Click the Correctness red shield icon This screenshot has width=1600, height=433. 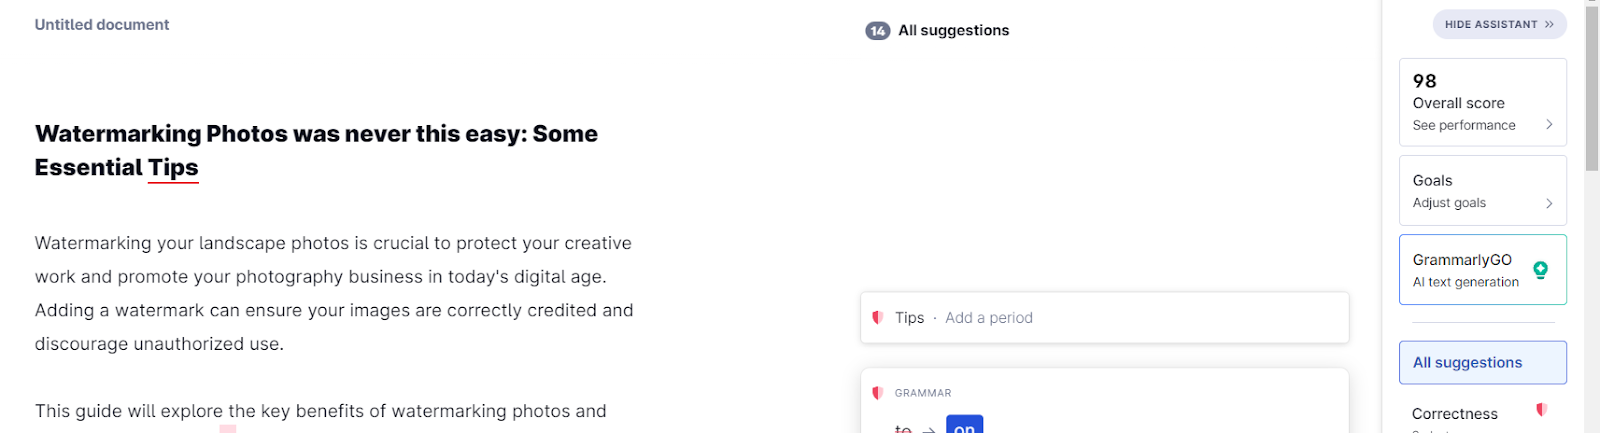[x=1541, y=410]
